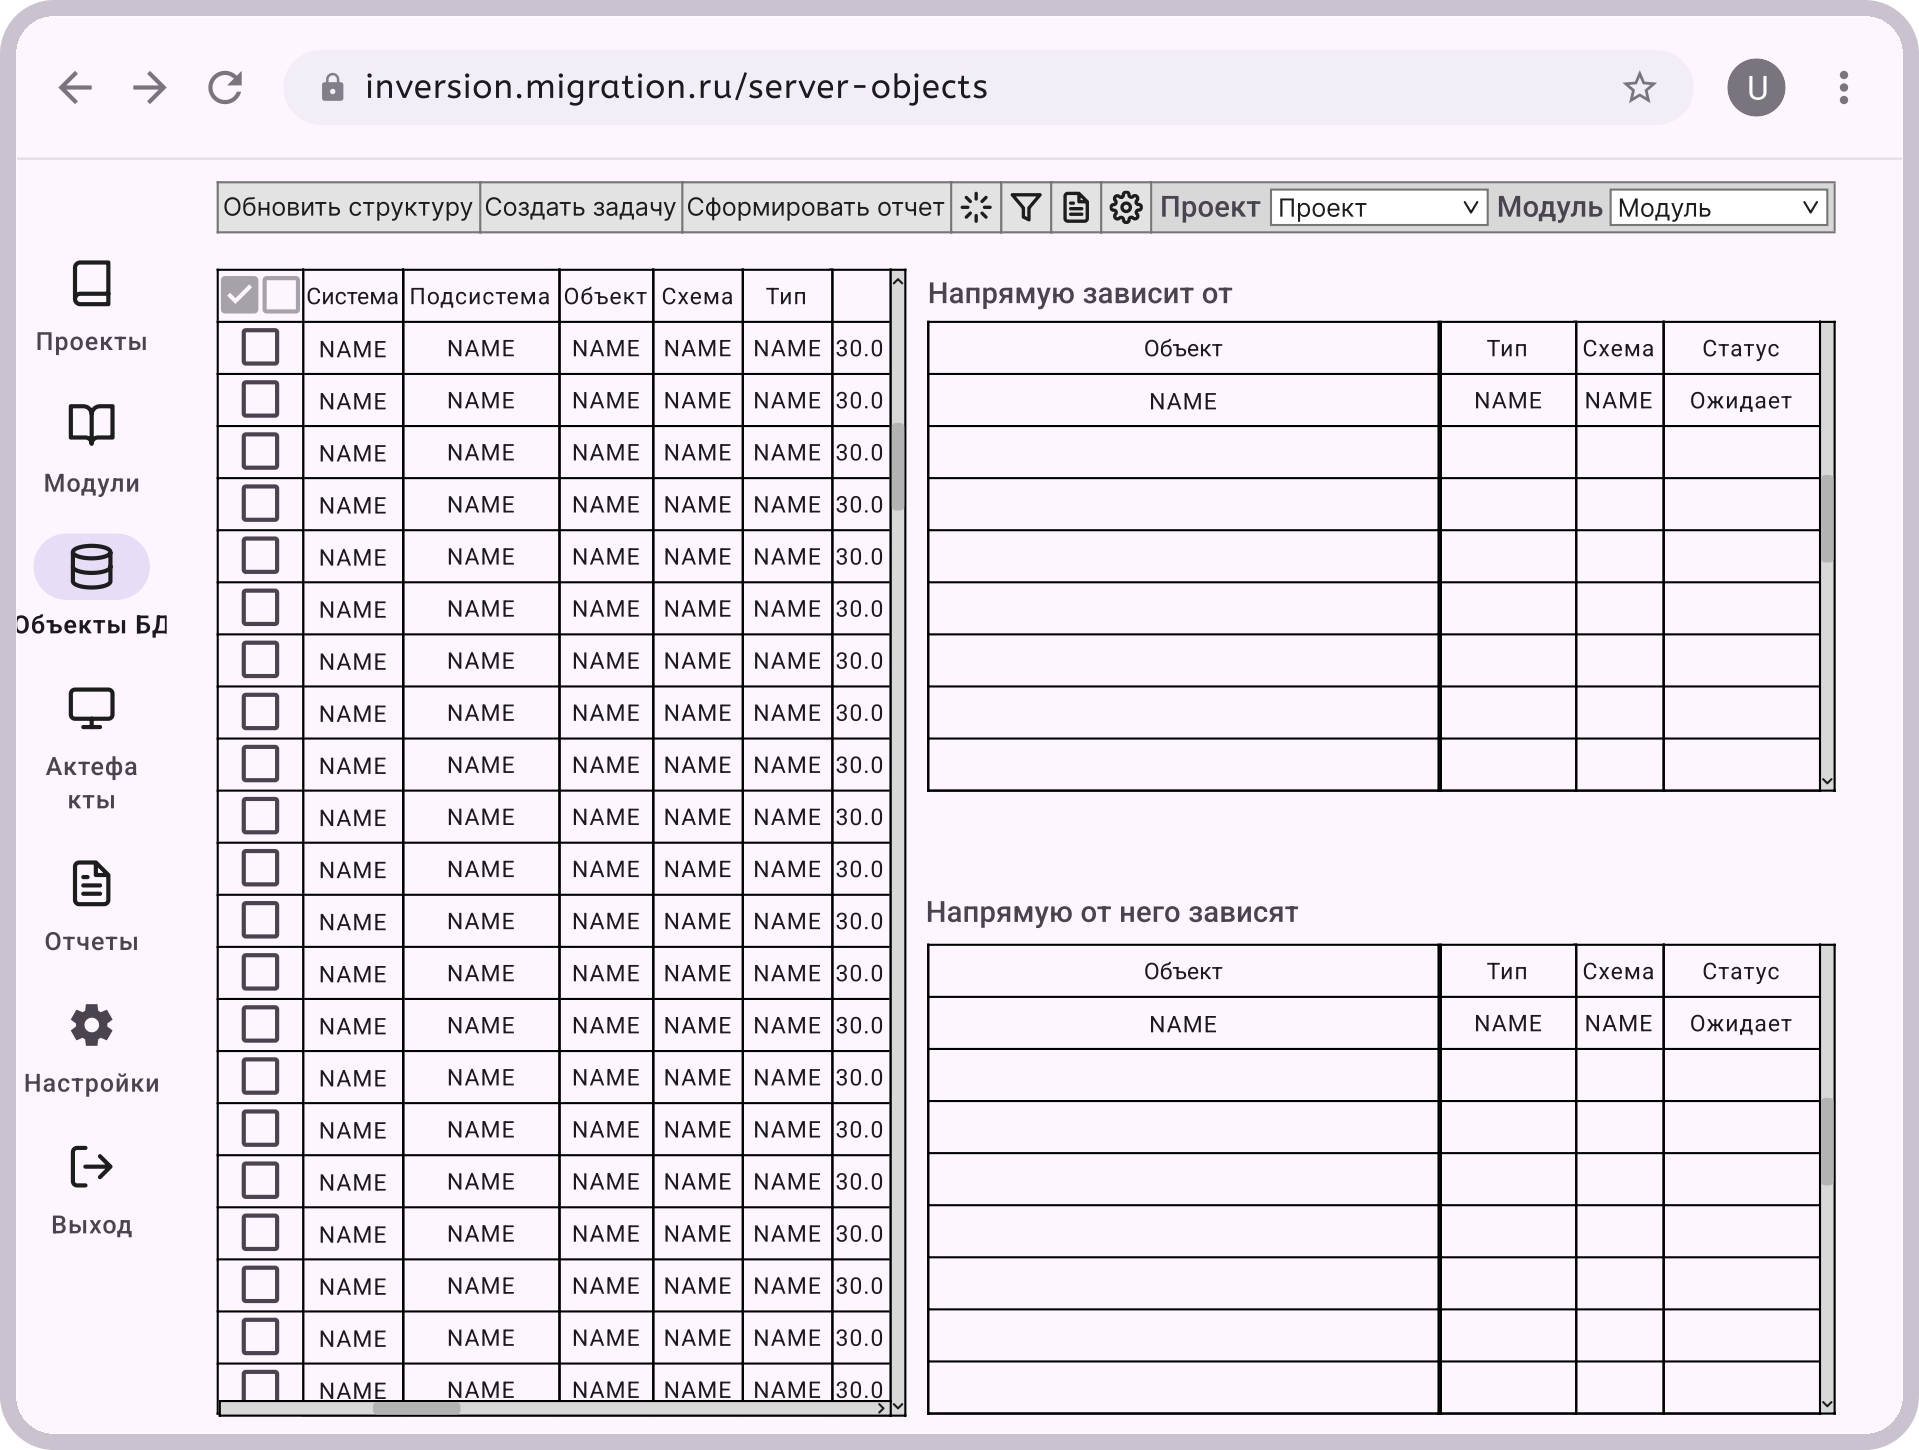The height and width of the screenshot is (1450, 1919).
Task: Open Отчеты section in the sidebar
Action: (x=91, y=906)
